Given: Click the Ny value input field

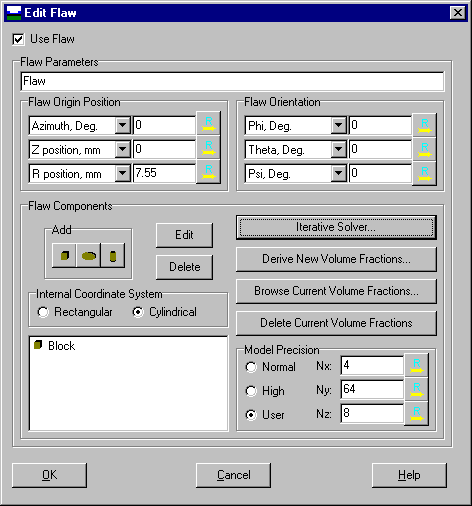Looking at the screenshot, I should (x=372, y=389).
